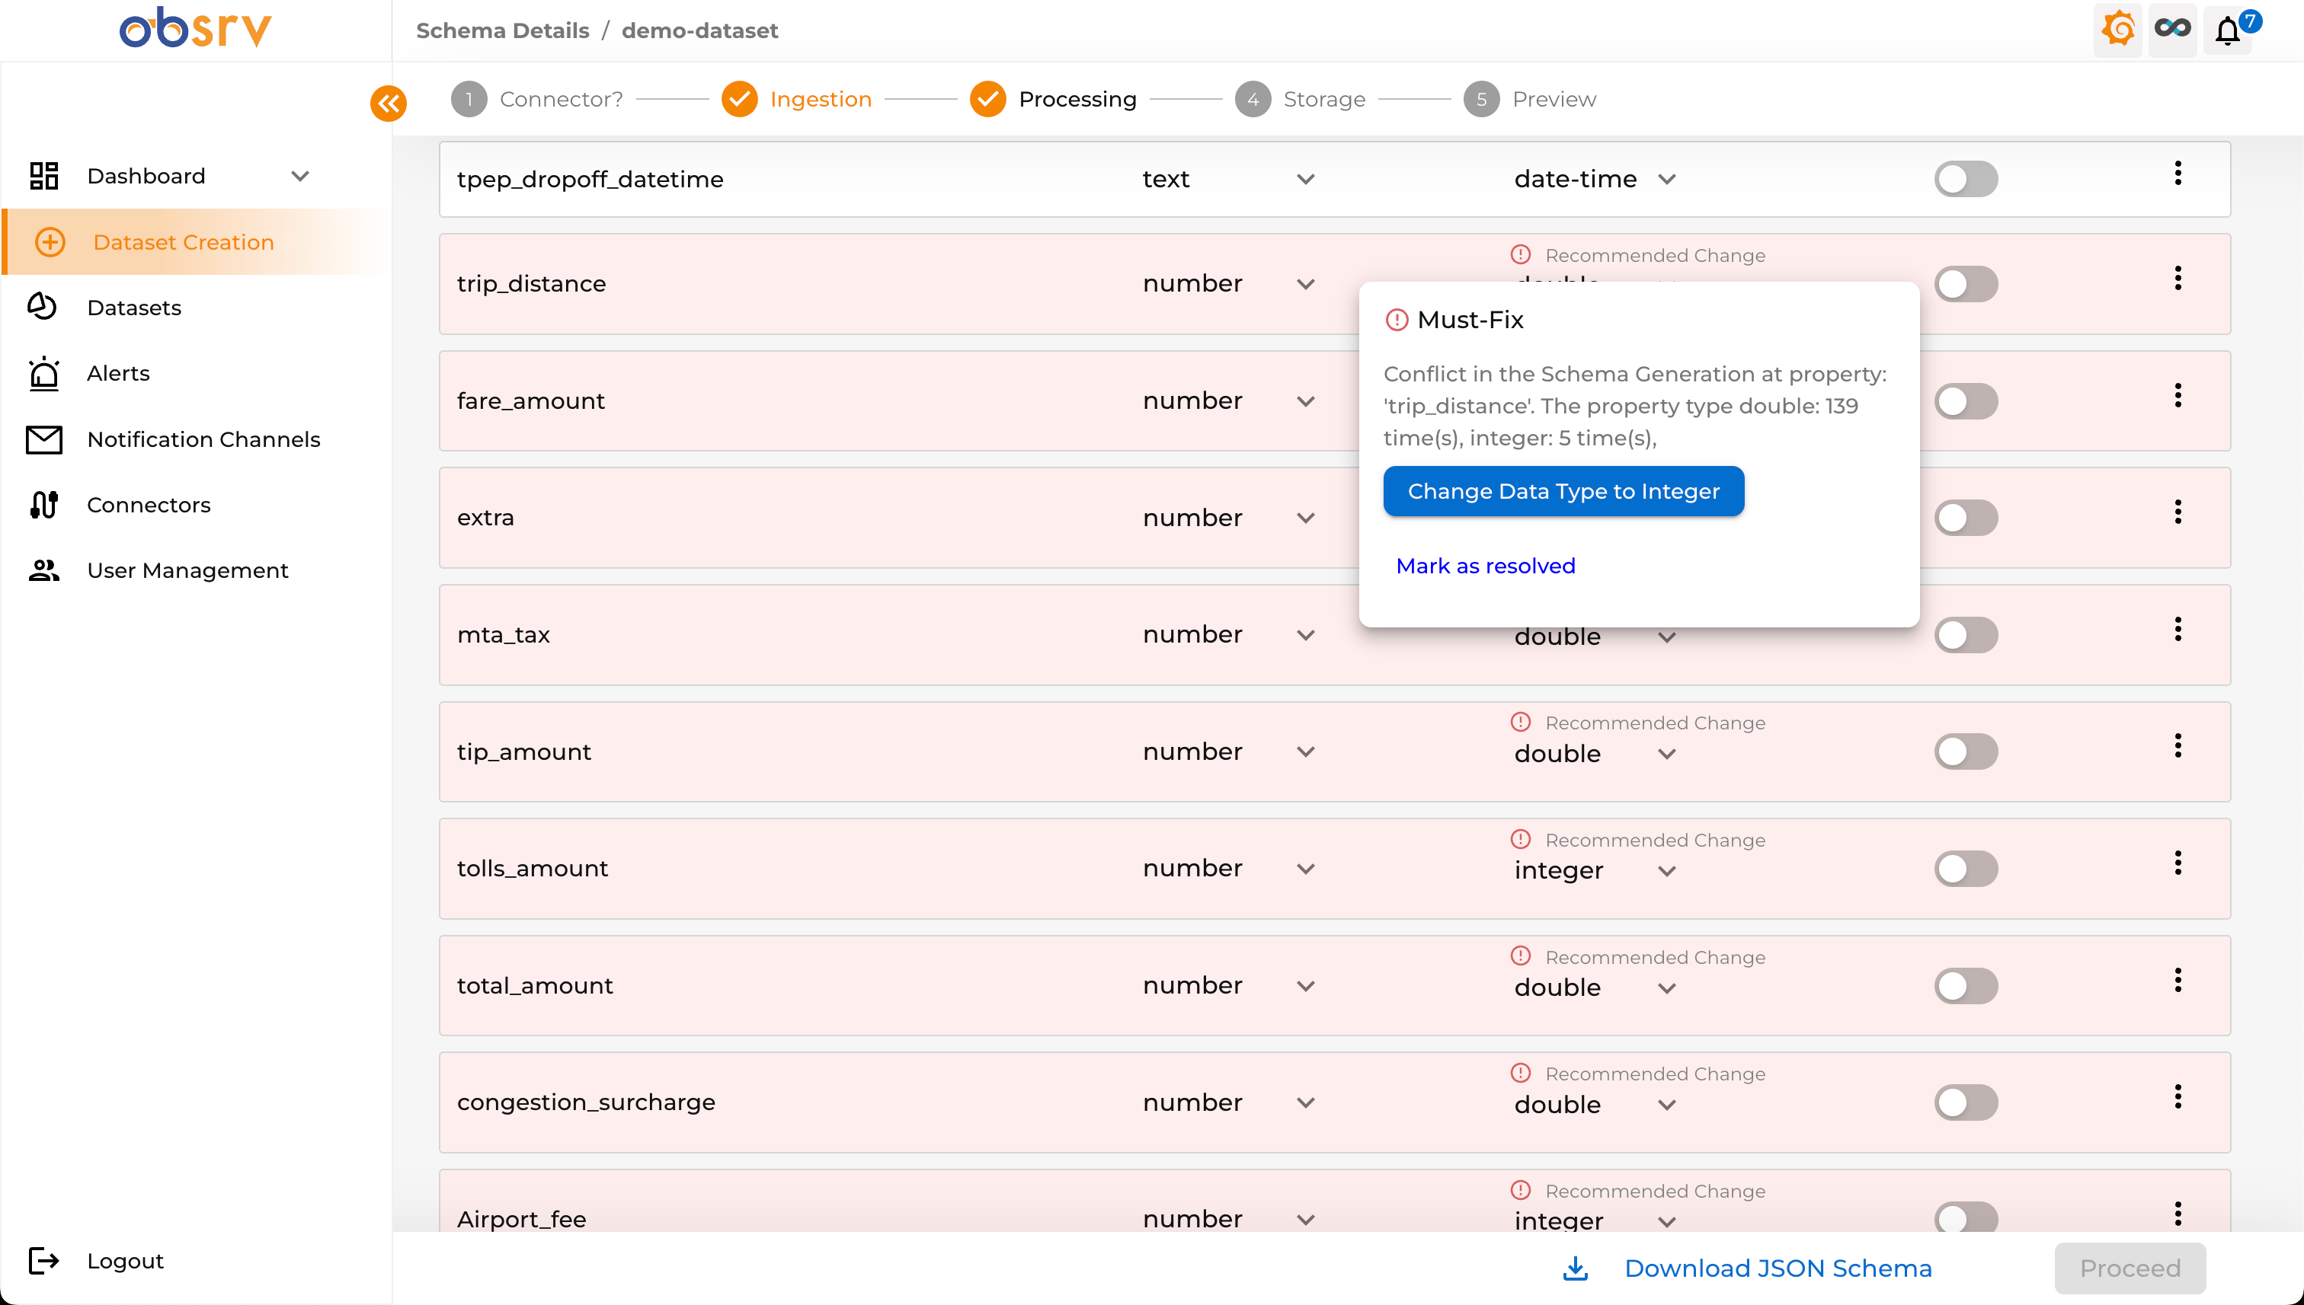Click the Proceed button
The width and height of the screenshot is (2304, 1305).
click(x=2130, y=1269)
